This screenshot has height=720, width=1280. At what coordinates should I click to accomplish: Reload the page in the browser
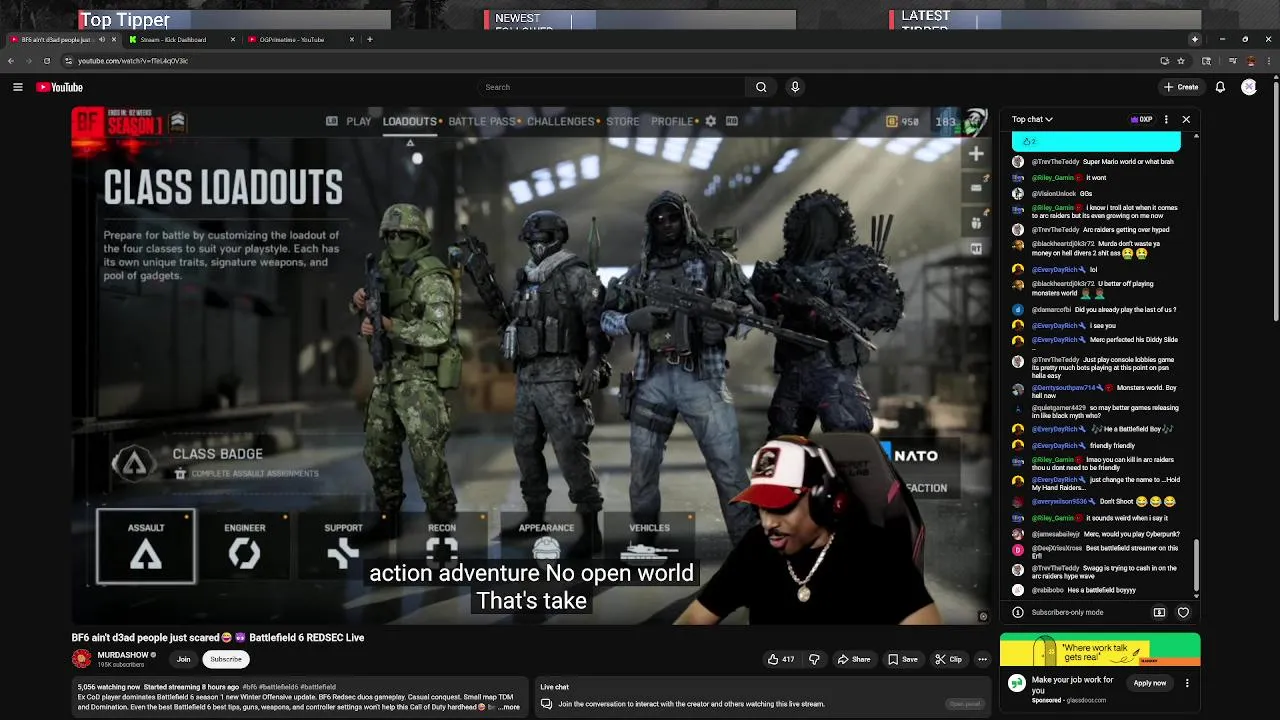point(46,61)
